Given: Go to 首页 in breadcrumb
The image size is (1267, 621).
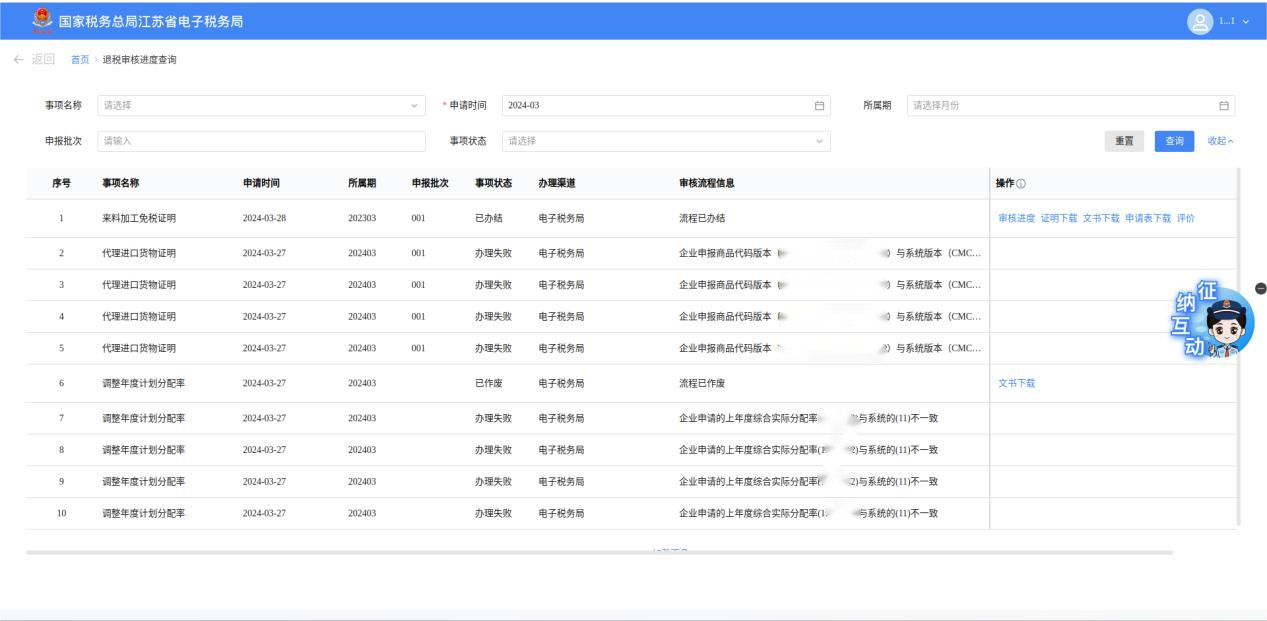Looking at the screenshot, I should pos(80,61).
